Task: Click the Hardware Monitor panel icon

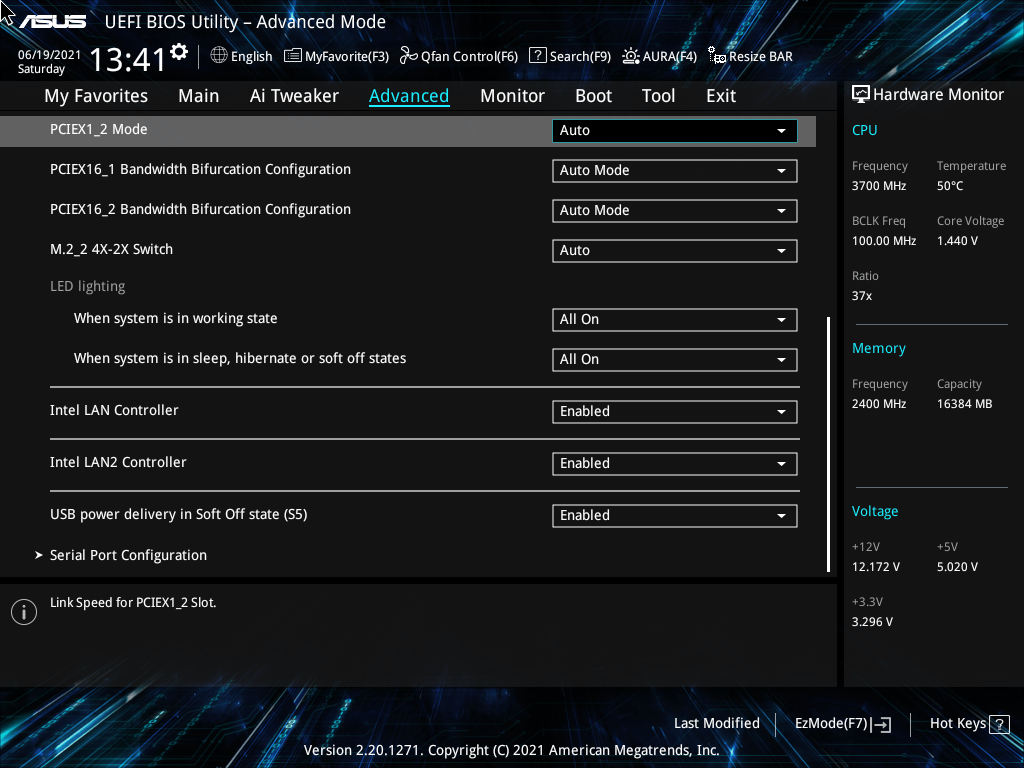Action: point(861,94)
